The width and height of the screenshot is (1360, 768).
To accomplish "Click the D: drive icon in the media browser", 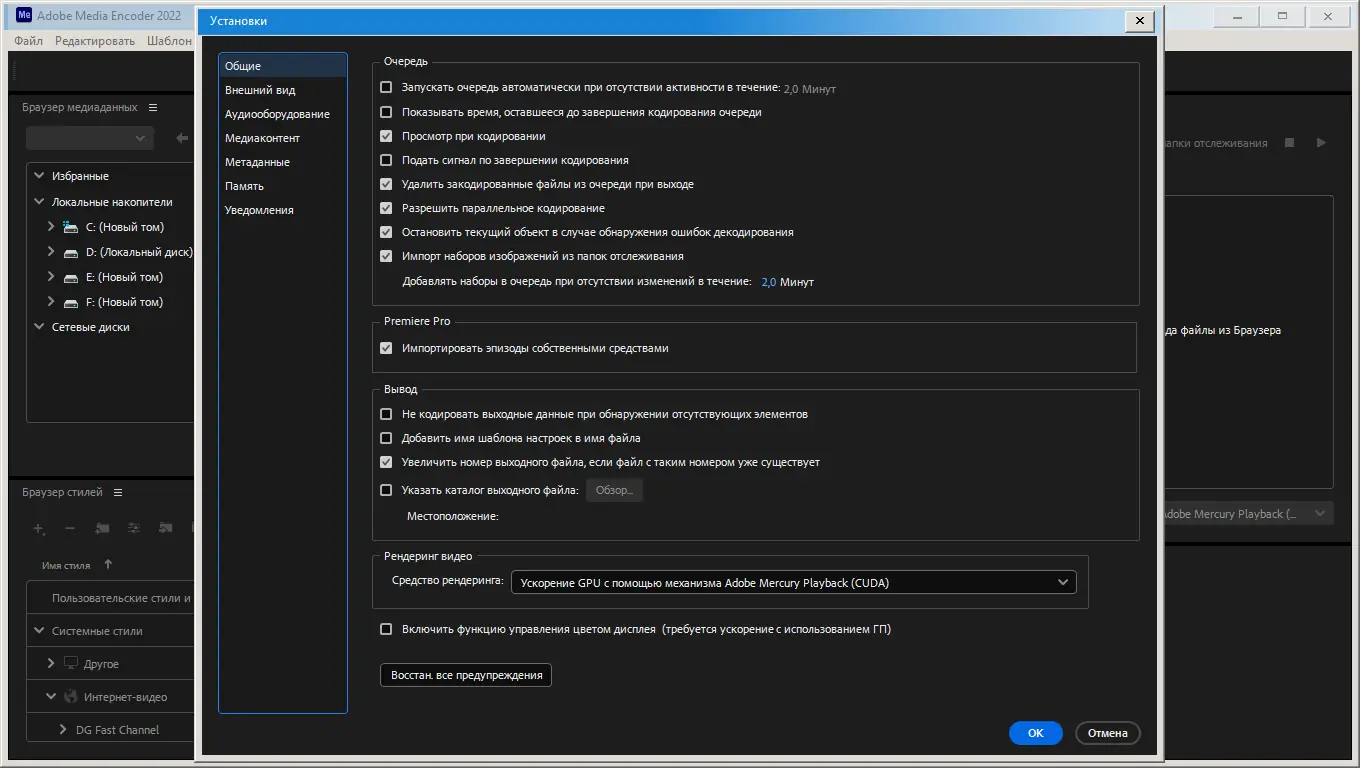I will tap(70, 252).
